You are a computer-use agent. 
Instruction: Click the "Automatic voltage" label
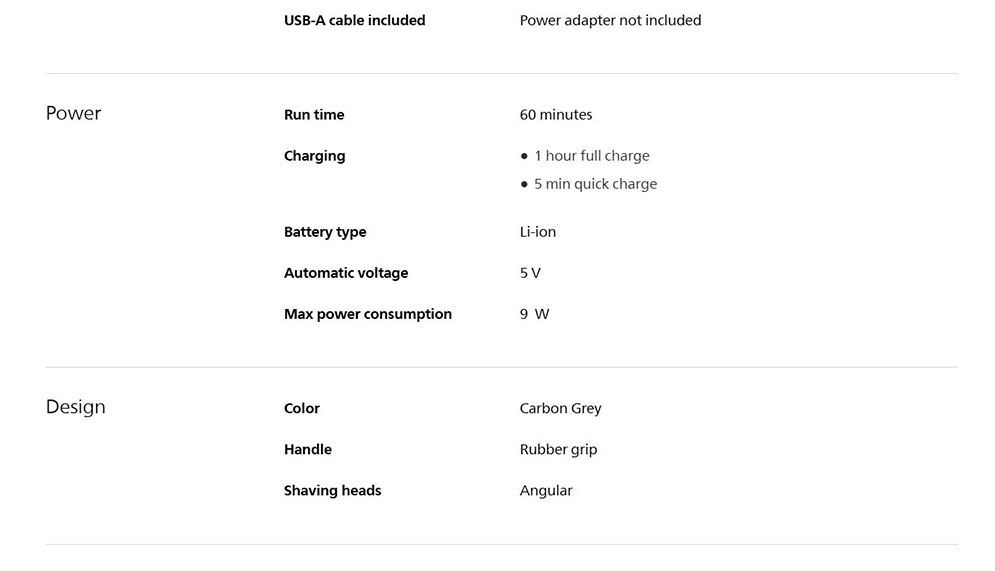click(346, 273)
